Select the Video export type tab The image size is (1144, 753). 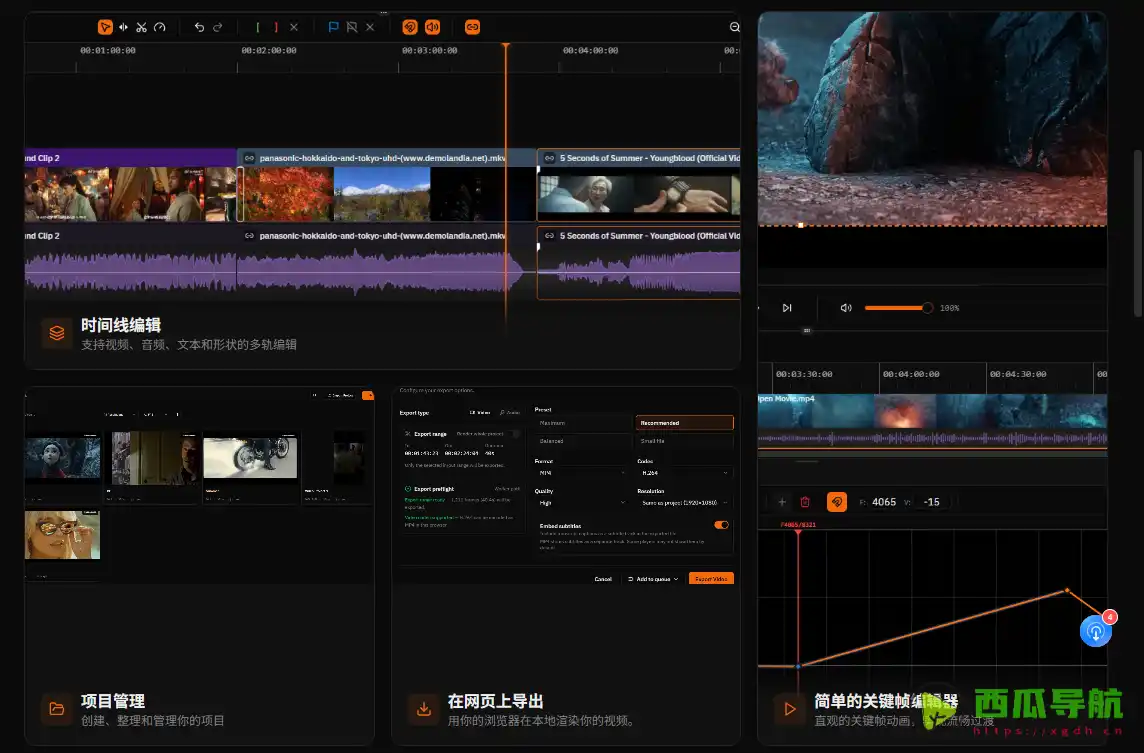tap(480, 413)
